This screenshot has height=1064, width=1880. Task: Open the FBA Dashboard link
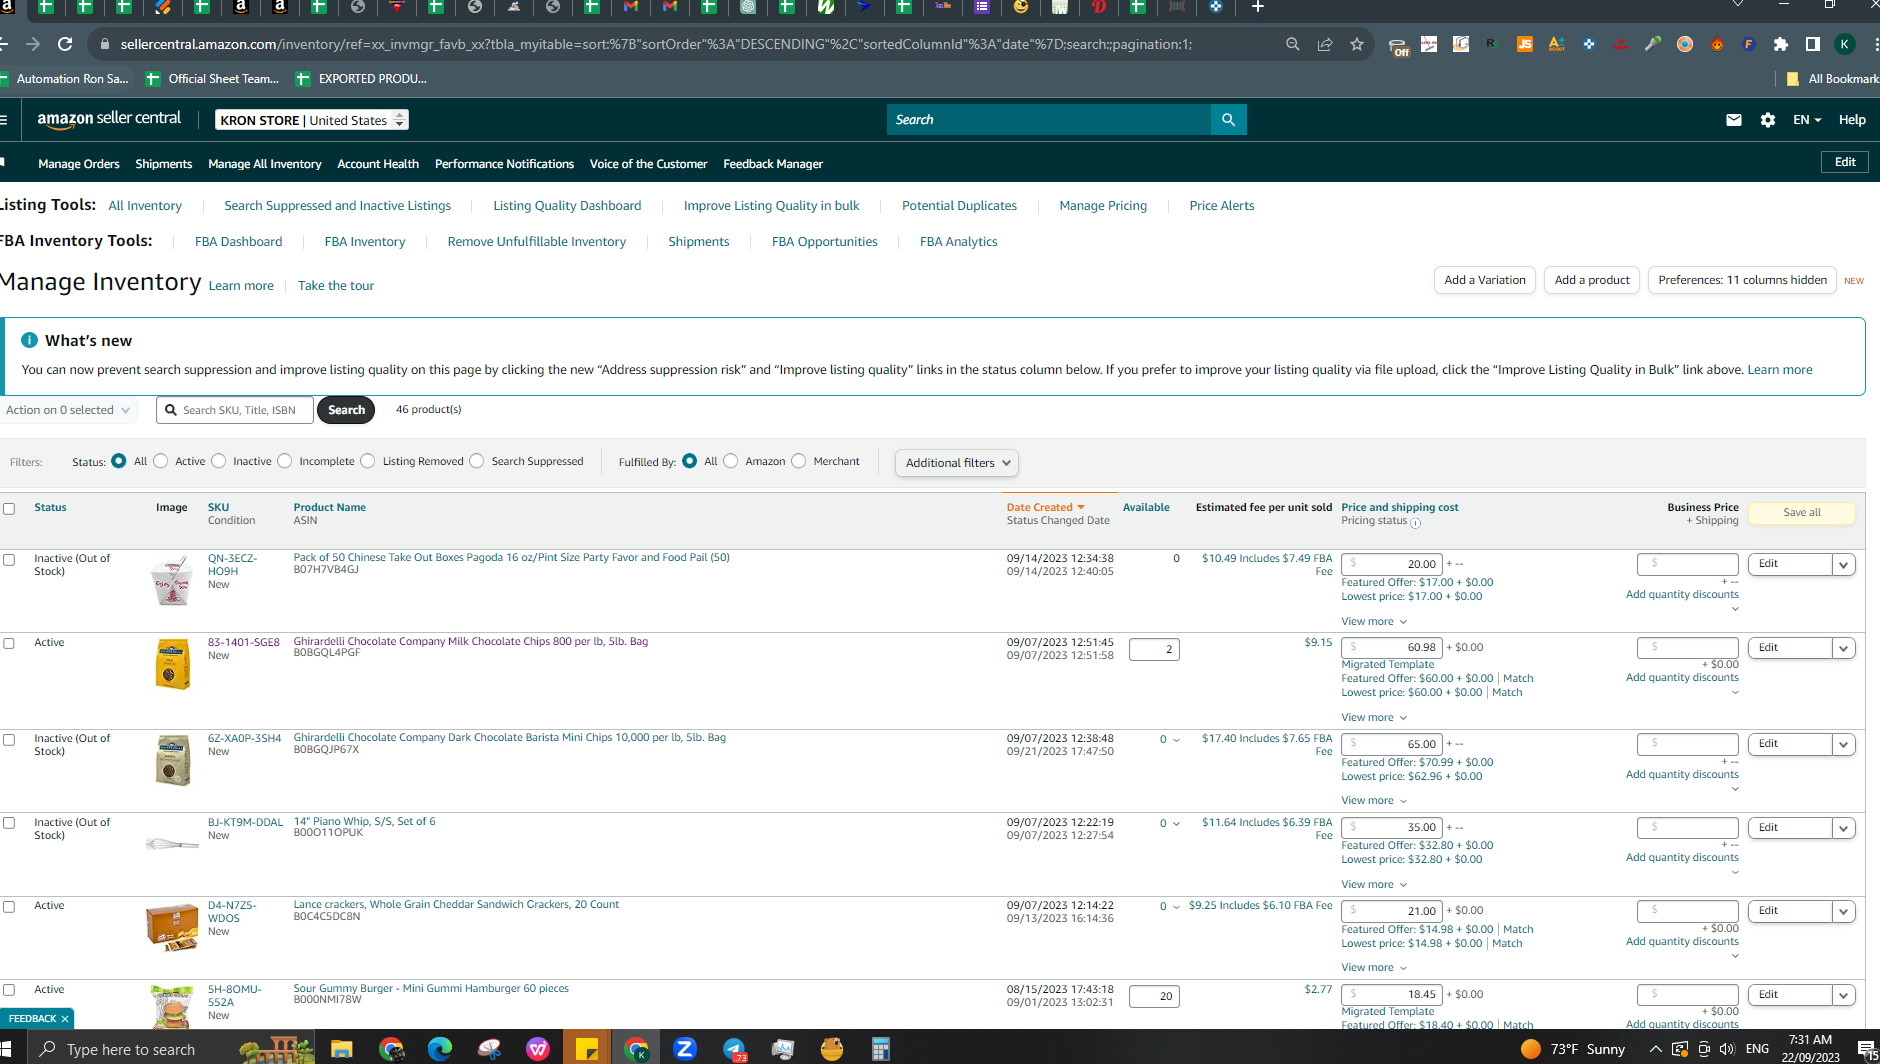238,242
